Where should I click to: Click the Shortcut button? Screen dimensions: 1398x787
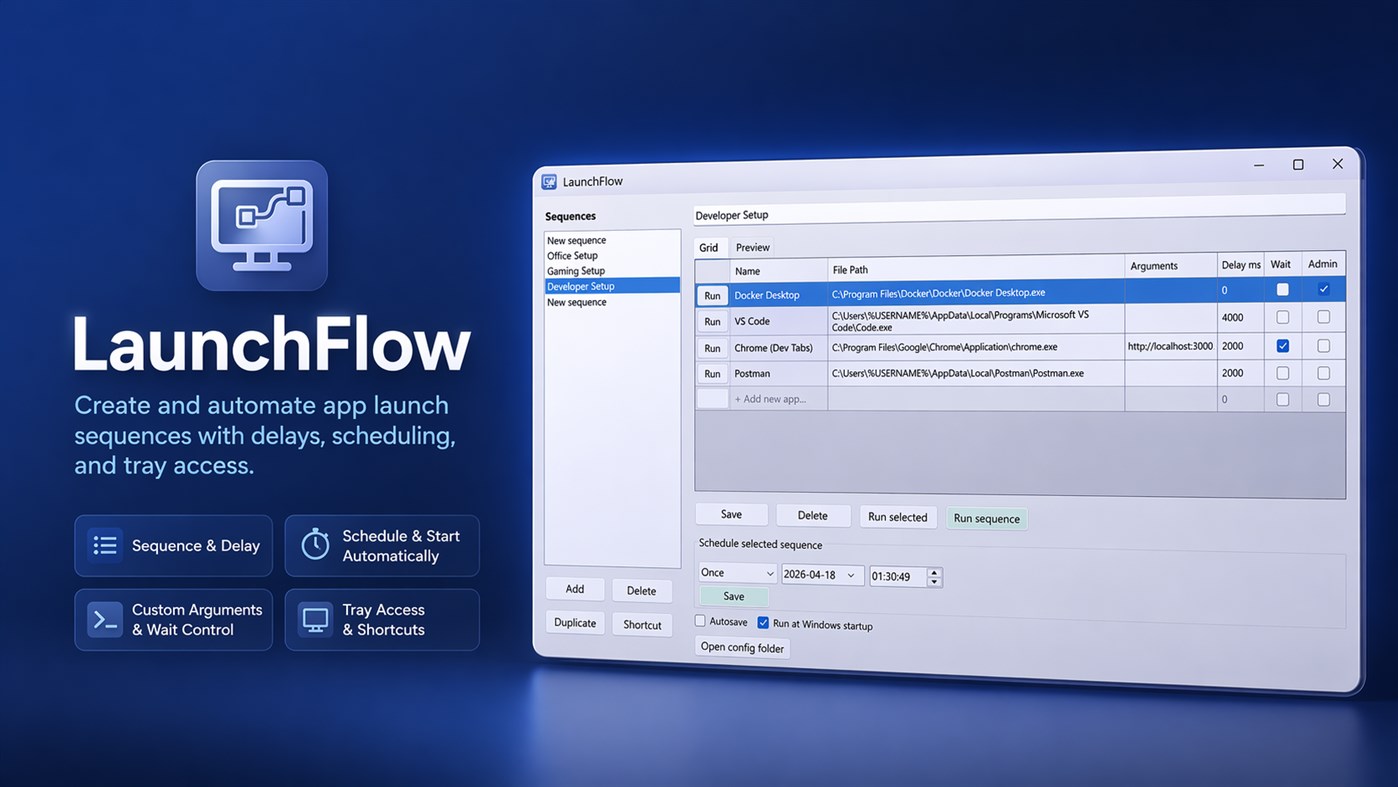pyautogui.click(x=642, y=625)
